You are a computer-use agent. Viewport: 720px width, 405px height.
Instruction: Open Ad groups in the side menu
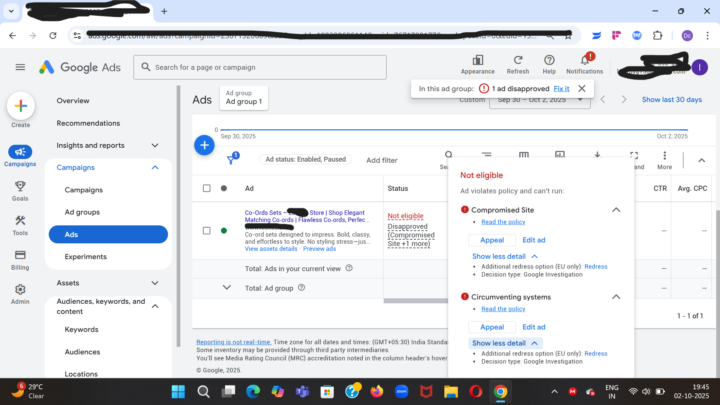pyautogui.click(x=82, y=212)
